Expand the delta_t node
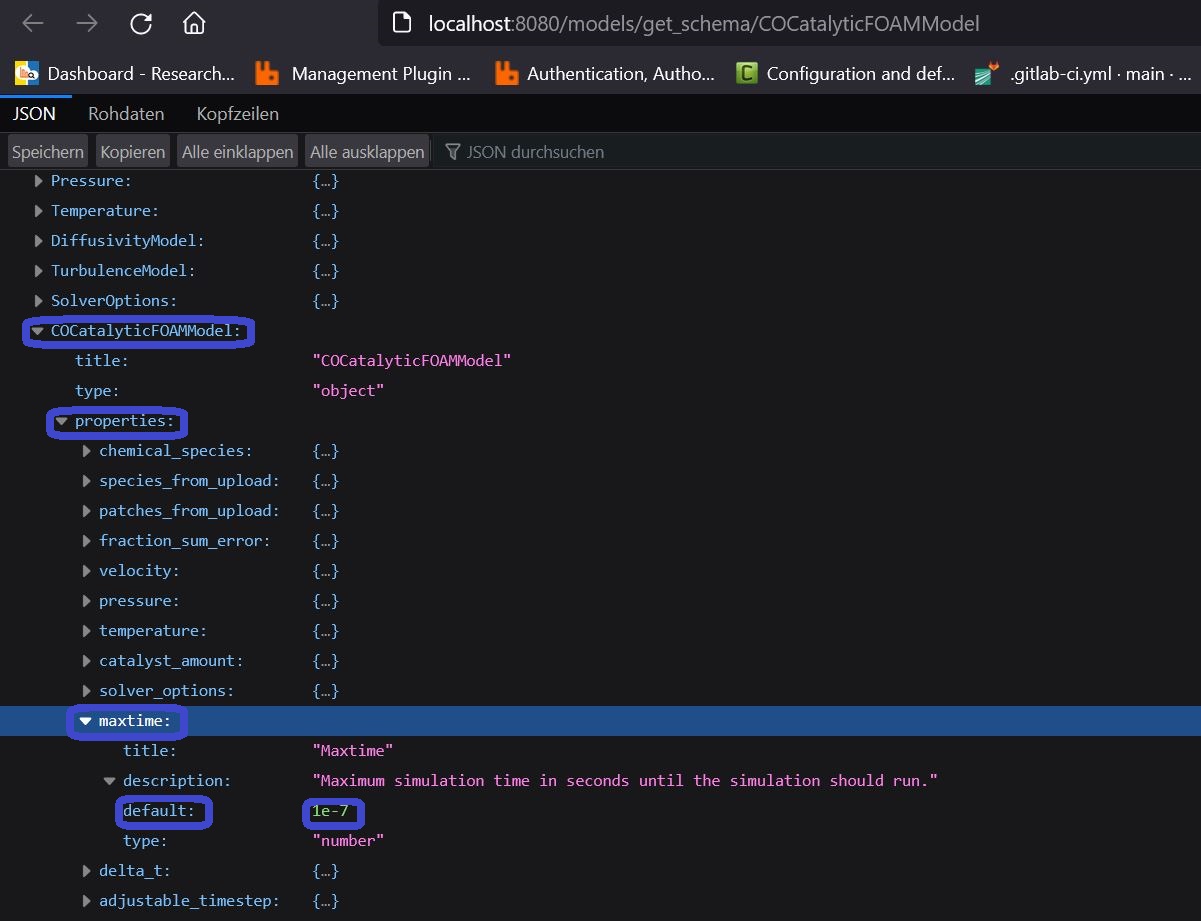The width and height of the screenshot is (1201, 921). pyautogui.click(x=87, y=871)
